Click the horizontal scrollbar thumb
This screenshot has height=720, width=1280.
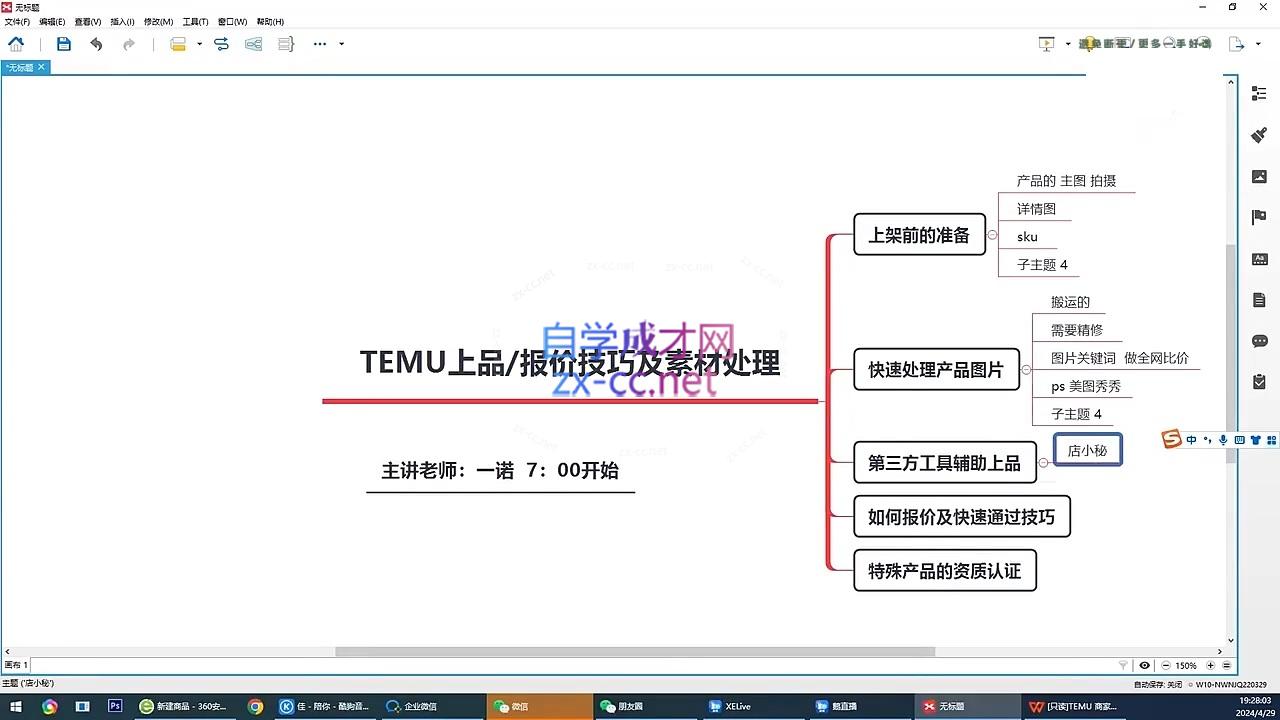pos(635,651)
